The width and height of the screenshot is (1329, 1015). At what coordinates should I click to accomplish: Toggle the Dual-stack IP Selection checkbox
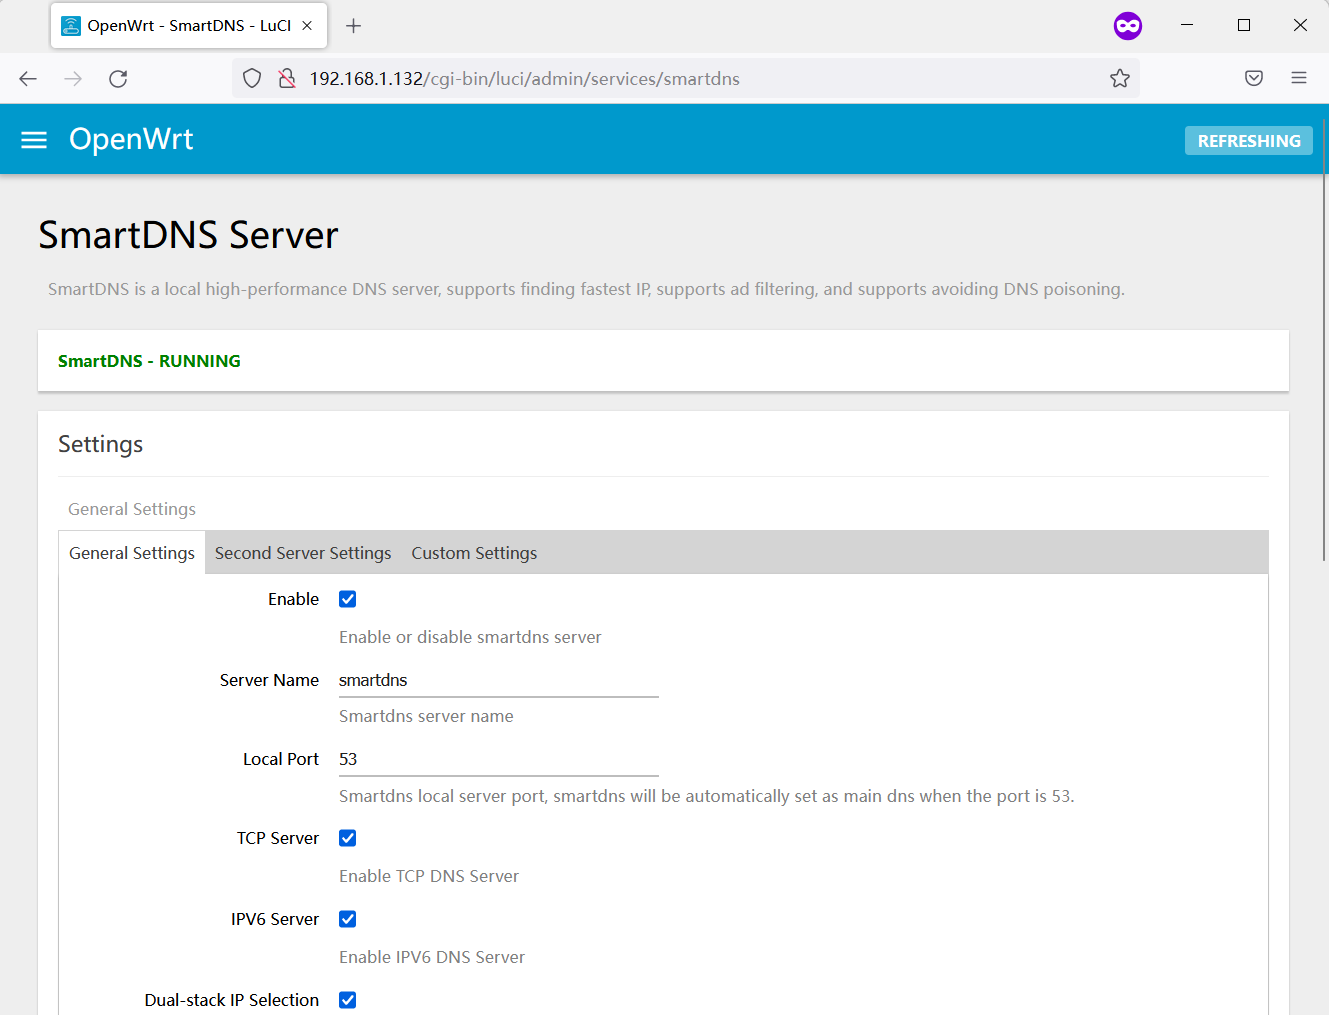click(348, 1000)
